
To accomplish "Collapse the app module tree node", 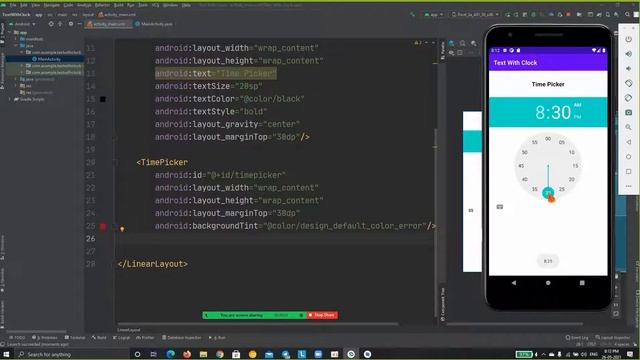I will [10, 33].
